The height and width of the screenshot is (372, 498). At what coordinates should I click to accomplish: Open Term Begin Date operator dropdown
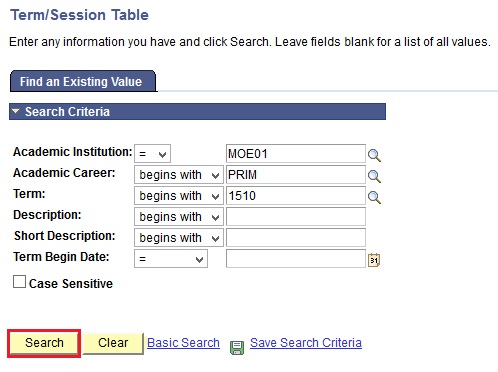pos(171,259)
